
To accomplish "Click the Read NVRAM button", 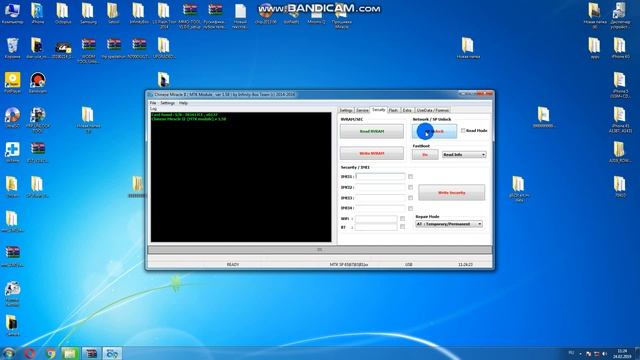I will pyautogui.click(x=372, y=131).
